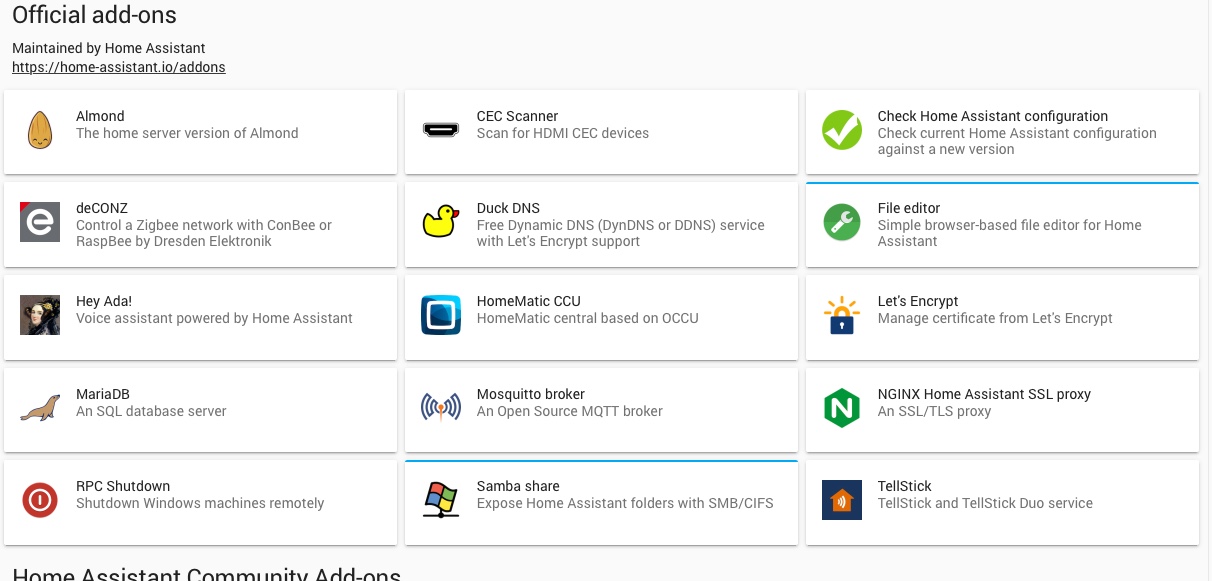Click 'Check current Home Assistant configuration' description

tap(1017, 141)
